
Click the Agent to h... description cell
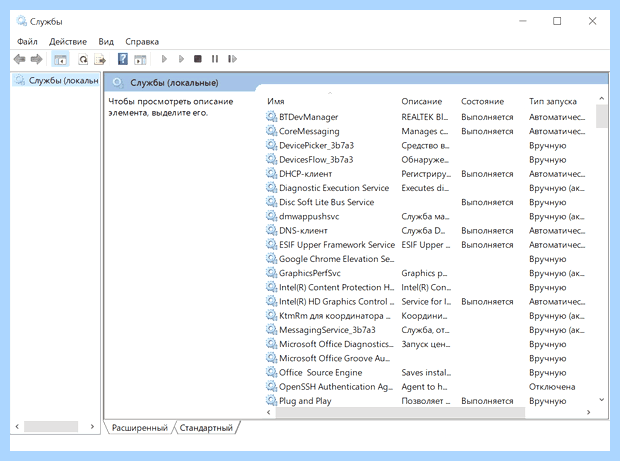pos(424,387)
